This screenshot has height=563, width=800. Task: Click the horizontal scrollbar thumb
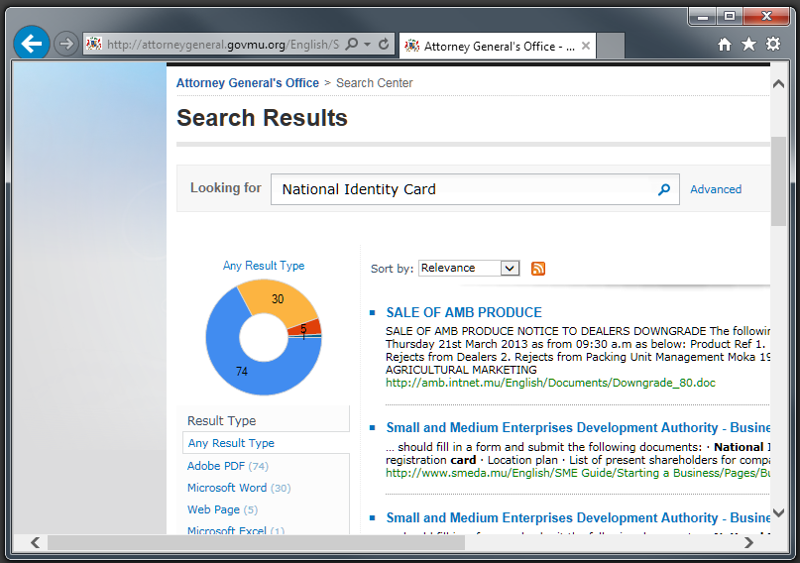coord(256,542)
